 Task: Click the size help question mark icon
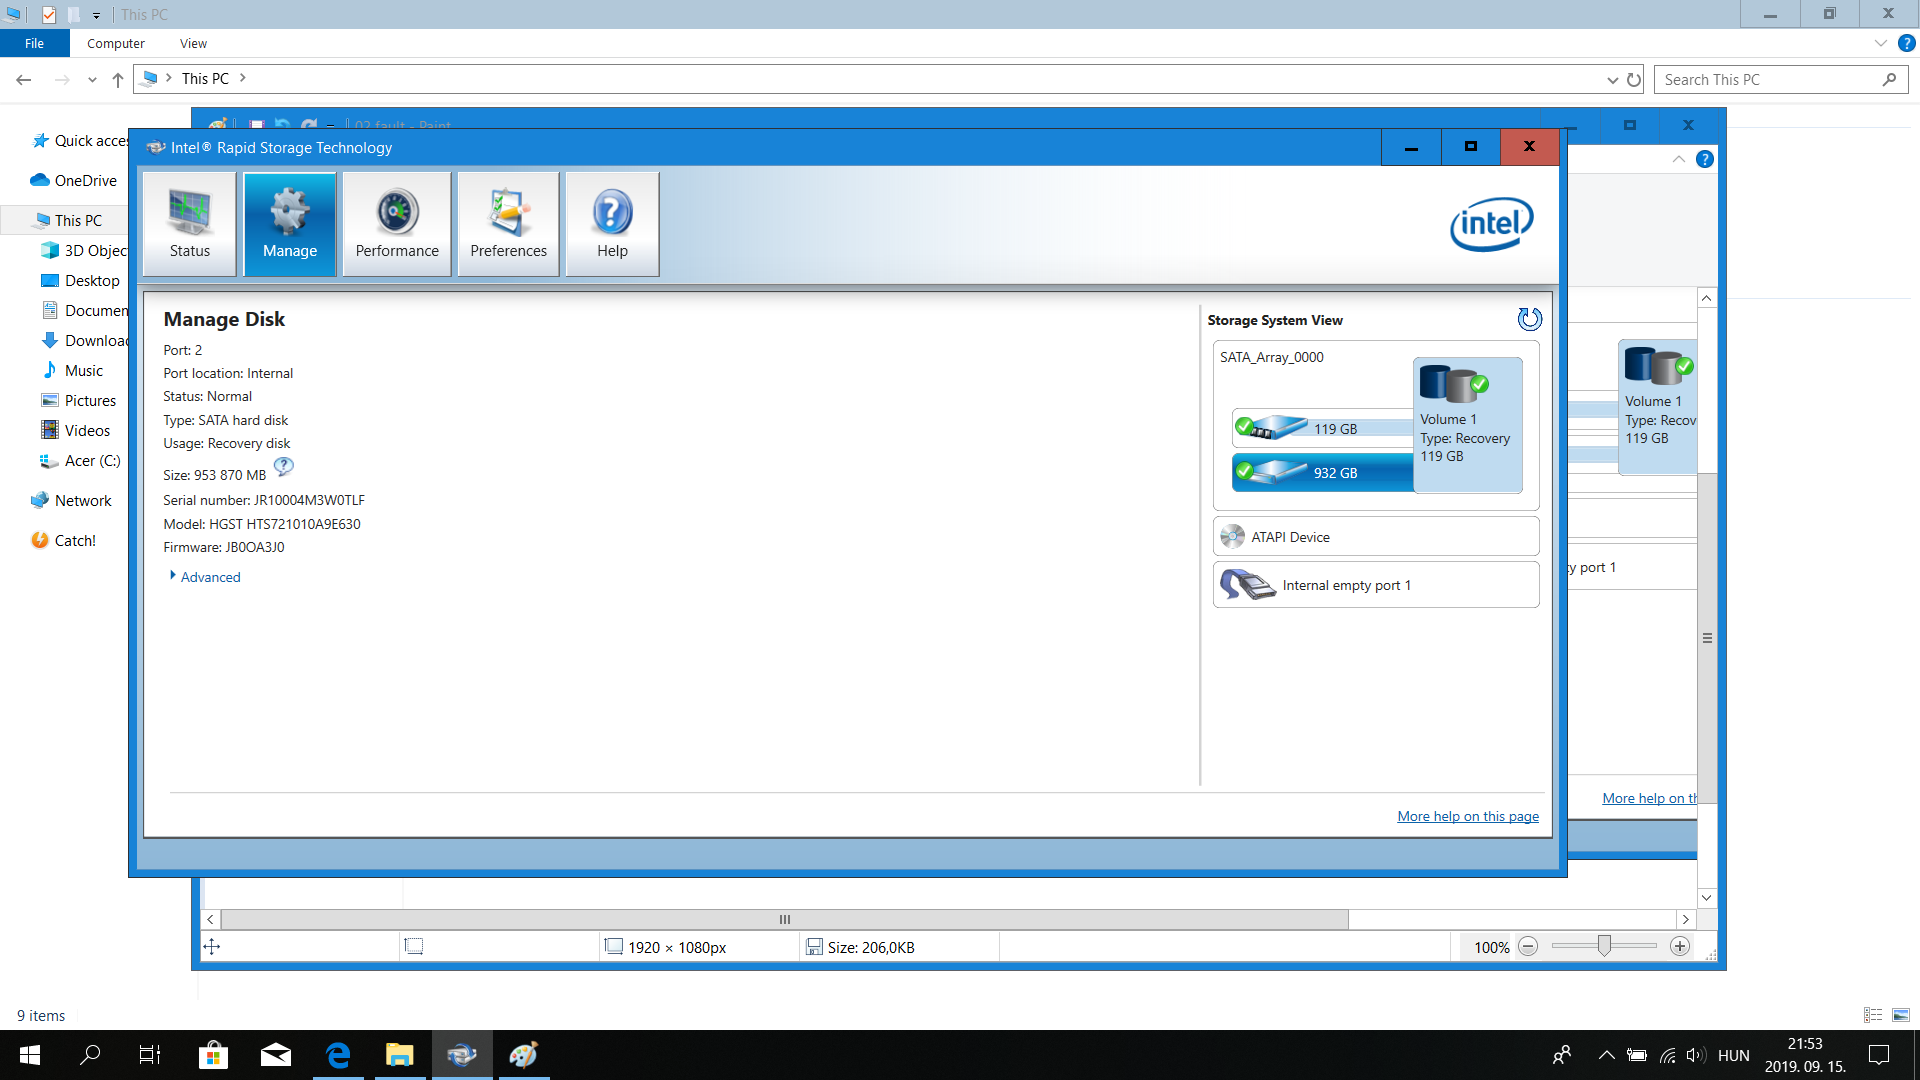284,467
